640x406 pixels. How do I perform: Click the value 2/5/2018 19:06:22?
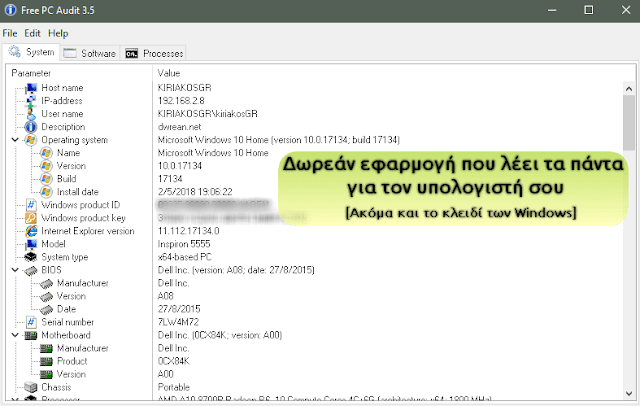pos(195,192)
